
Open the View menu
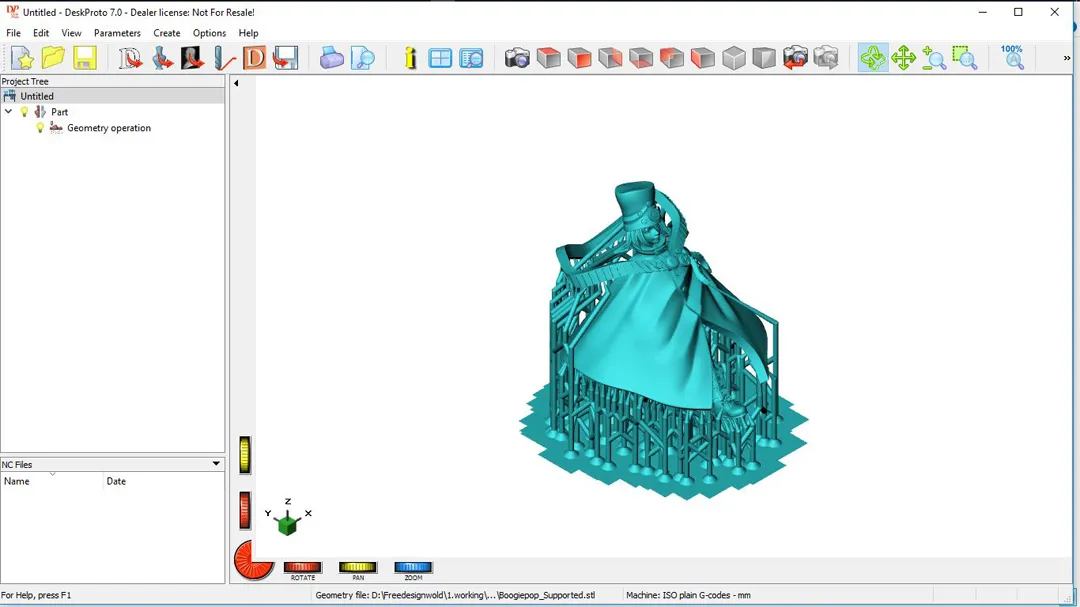[71, 33]
